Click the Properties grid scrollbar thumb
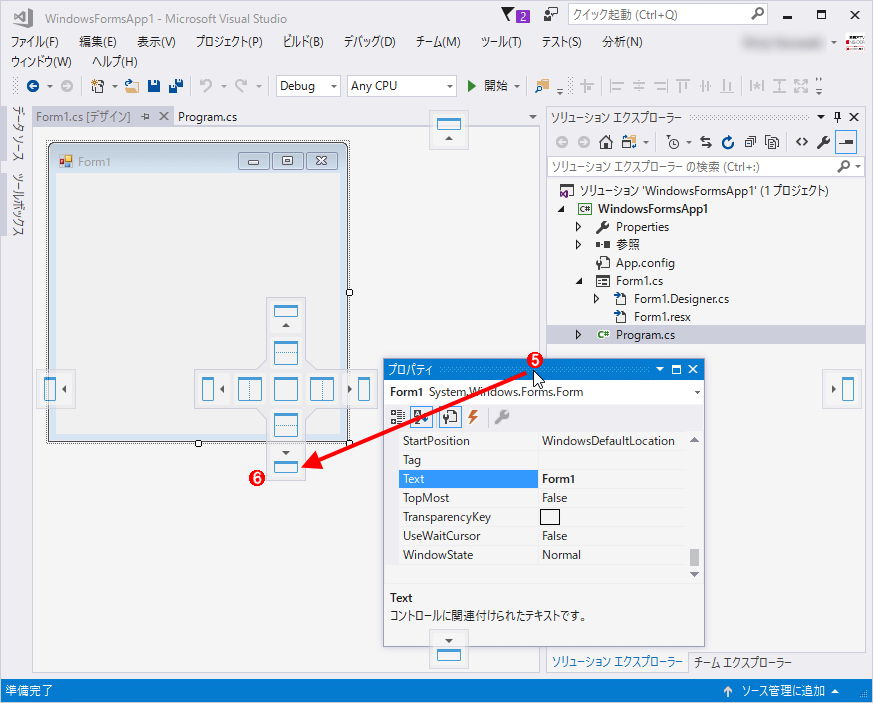873x703 pixels. [694, 557]
